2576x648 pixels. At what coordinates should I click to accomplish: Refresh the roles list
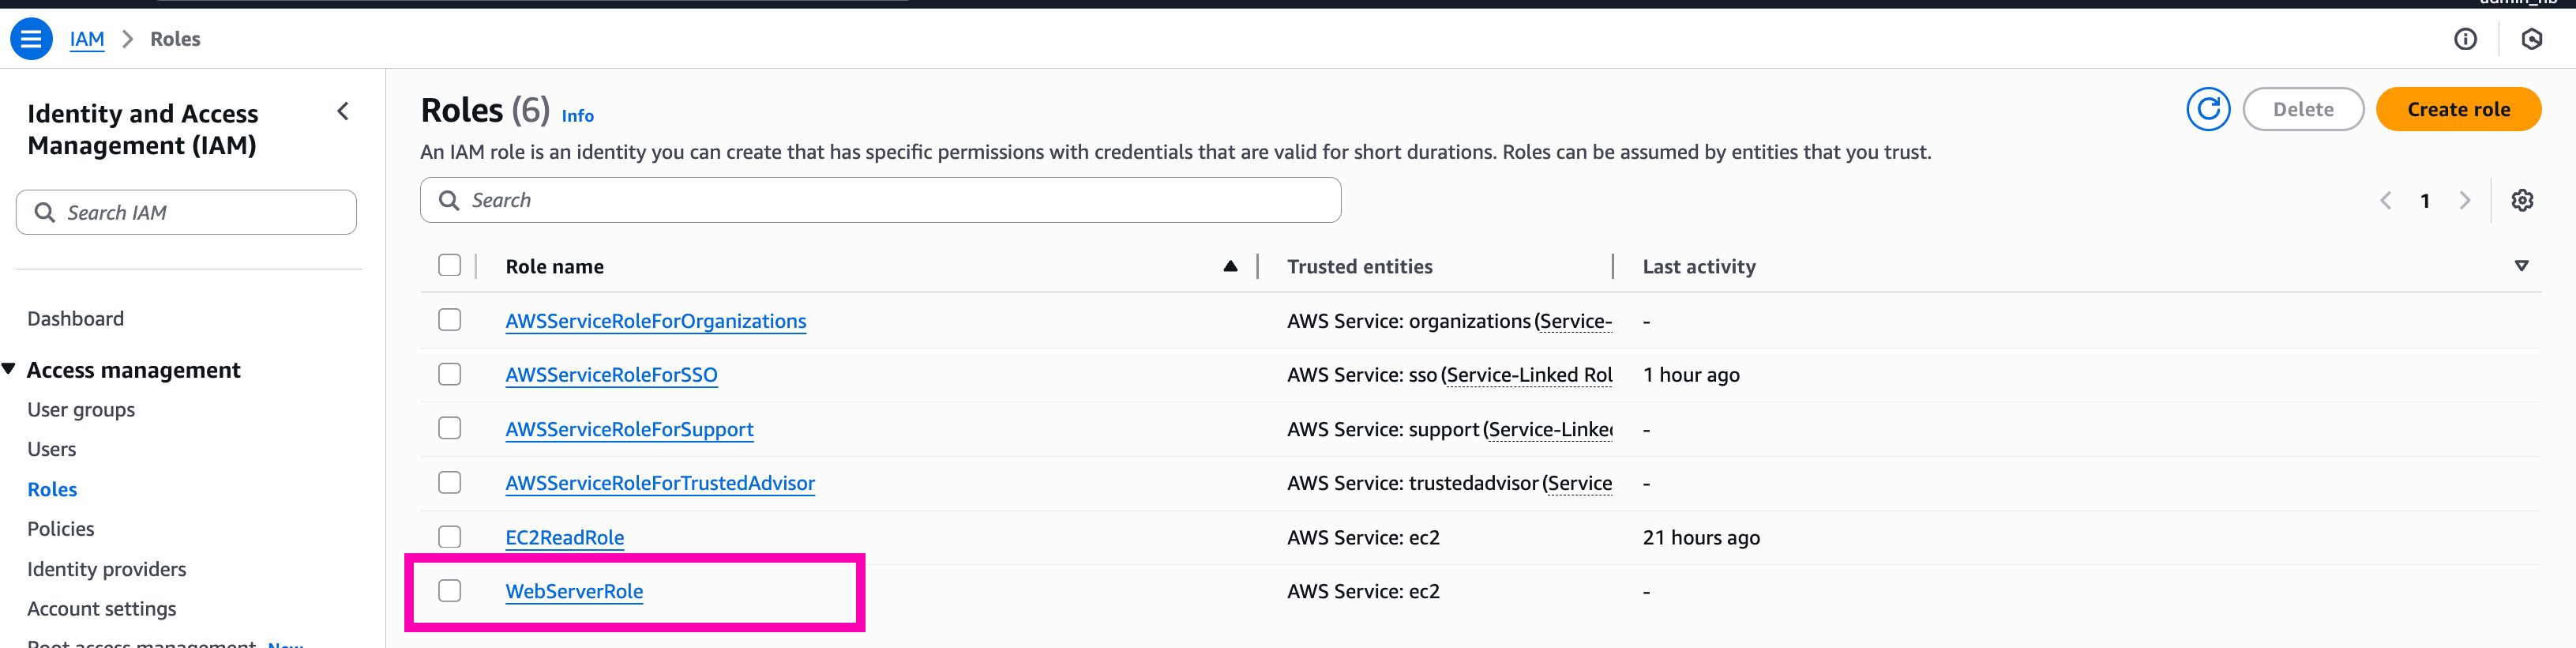[x=2208, y=109]
